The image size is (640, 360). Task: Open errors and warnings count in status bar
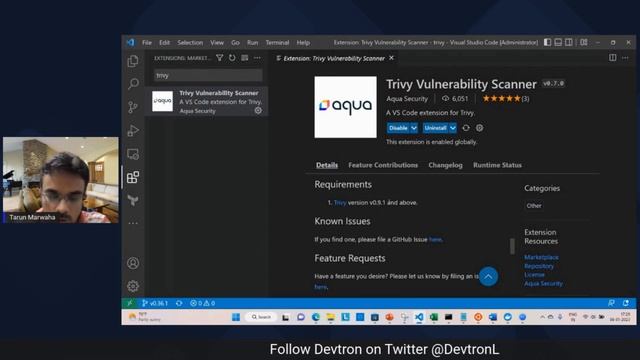(202, 303)
